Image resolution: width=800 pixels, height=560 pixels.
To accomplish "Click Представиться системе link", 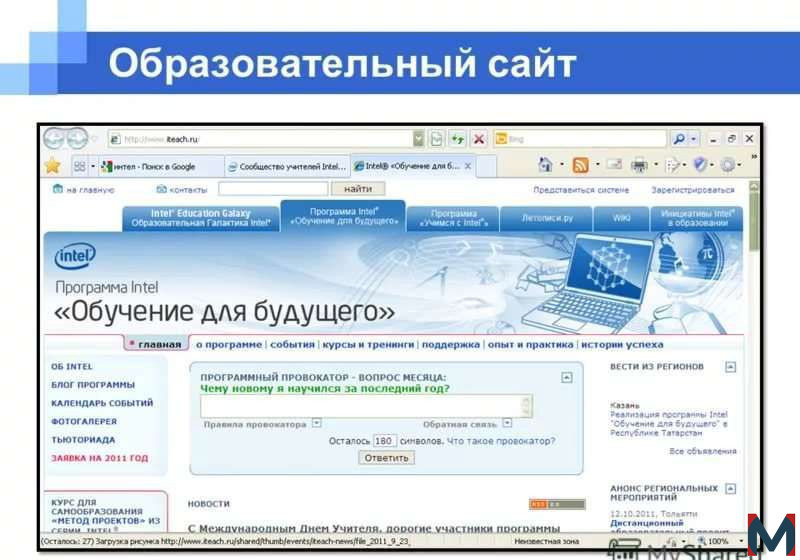I will (x=581, y=190).
